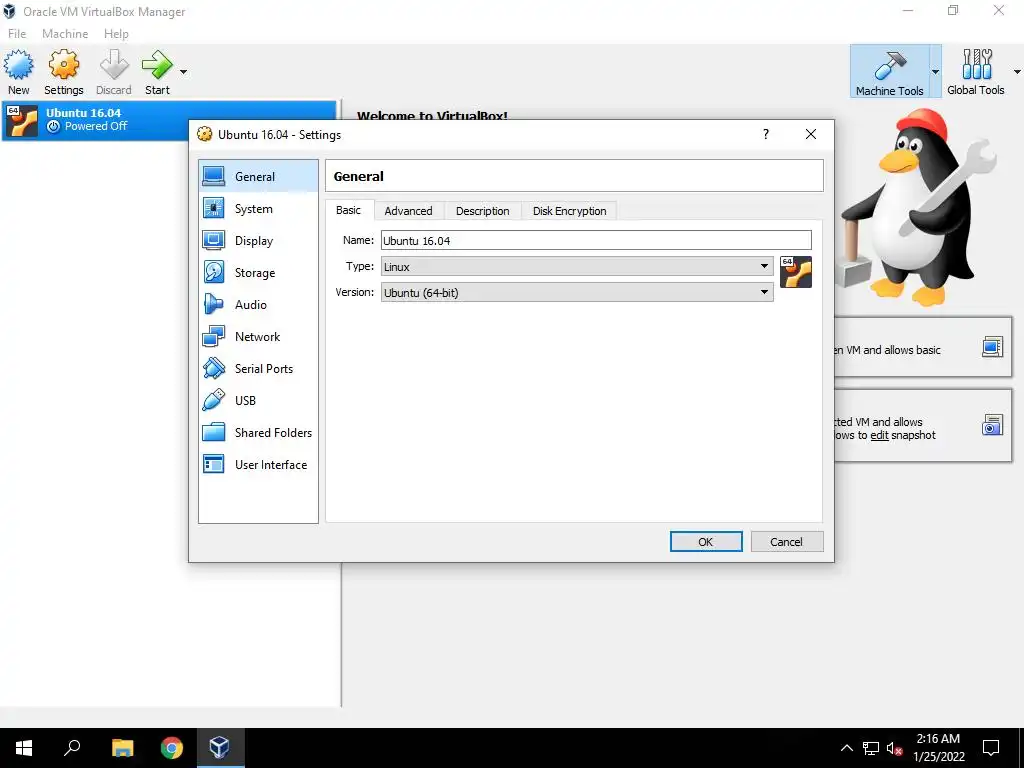Open the File menu
The width and height of the screenshot is (1024, 768).
point(17,34)
